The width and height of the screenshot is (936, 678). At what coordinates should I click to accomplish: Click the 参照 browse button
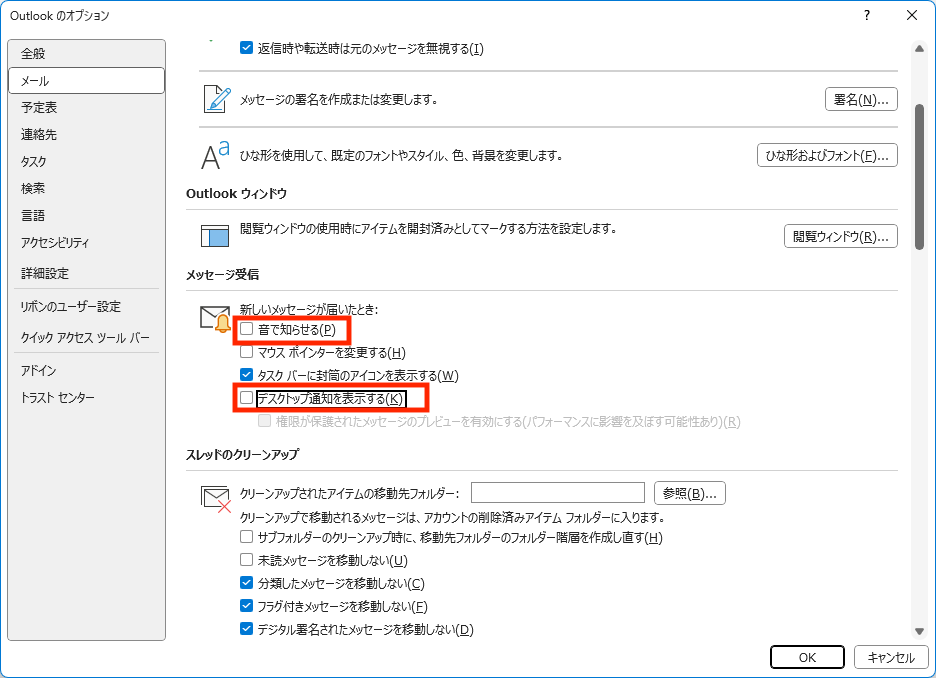coord(689,493)
